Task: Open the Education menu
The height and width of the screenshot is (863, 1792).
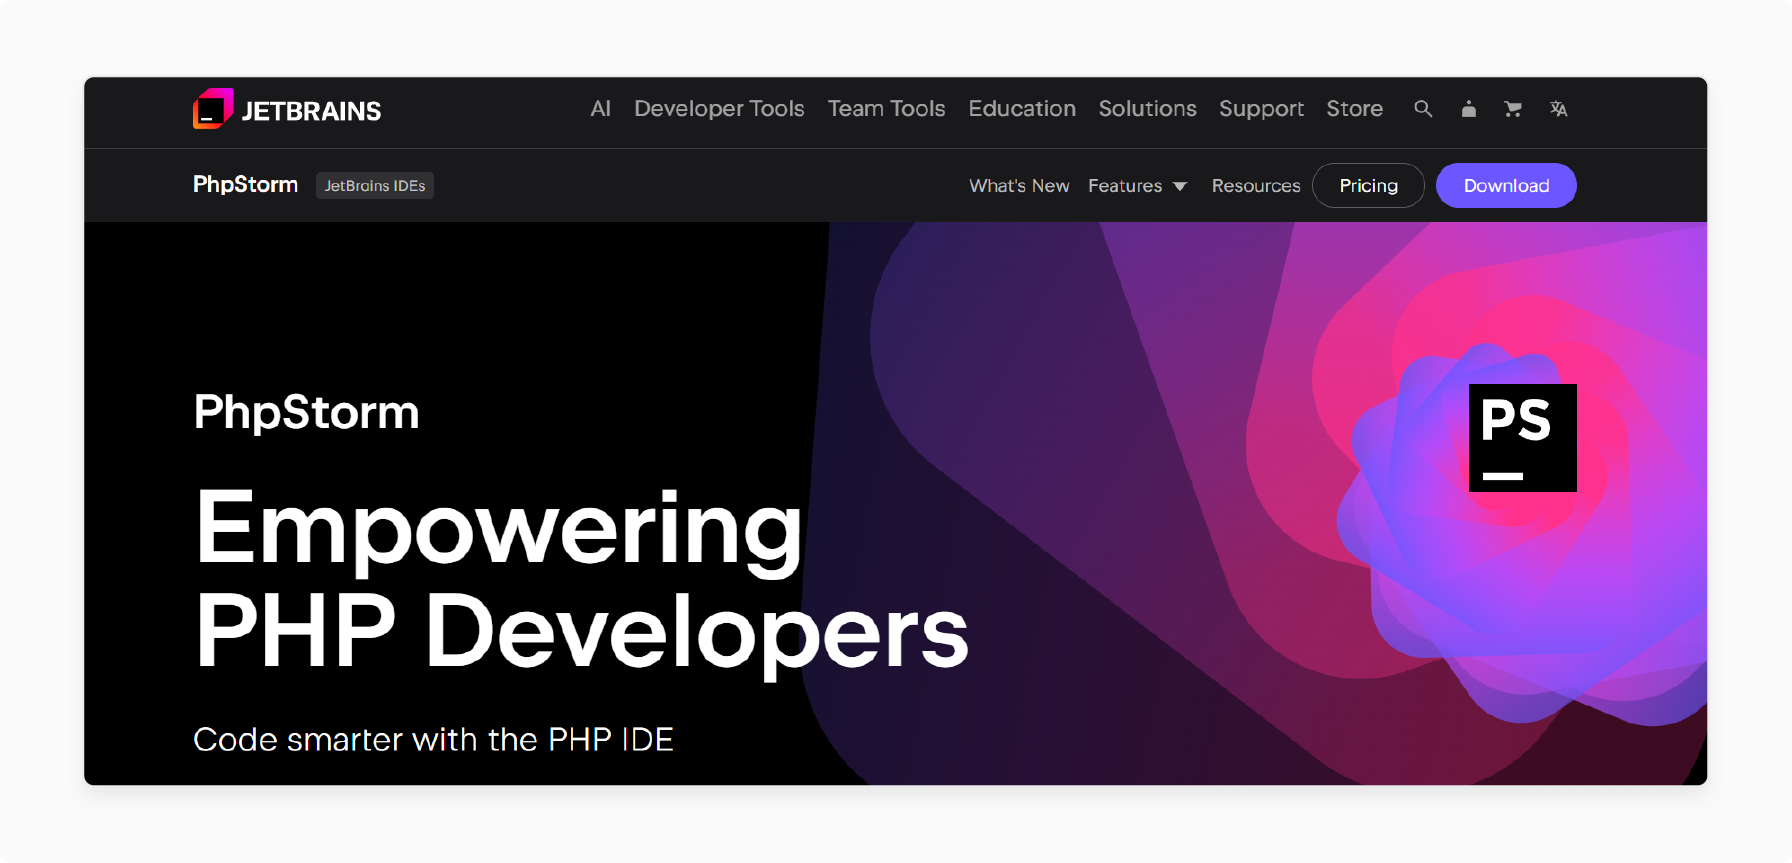Action: [1022, 109]
